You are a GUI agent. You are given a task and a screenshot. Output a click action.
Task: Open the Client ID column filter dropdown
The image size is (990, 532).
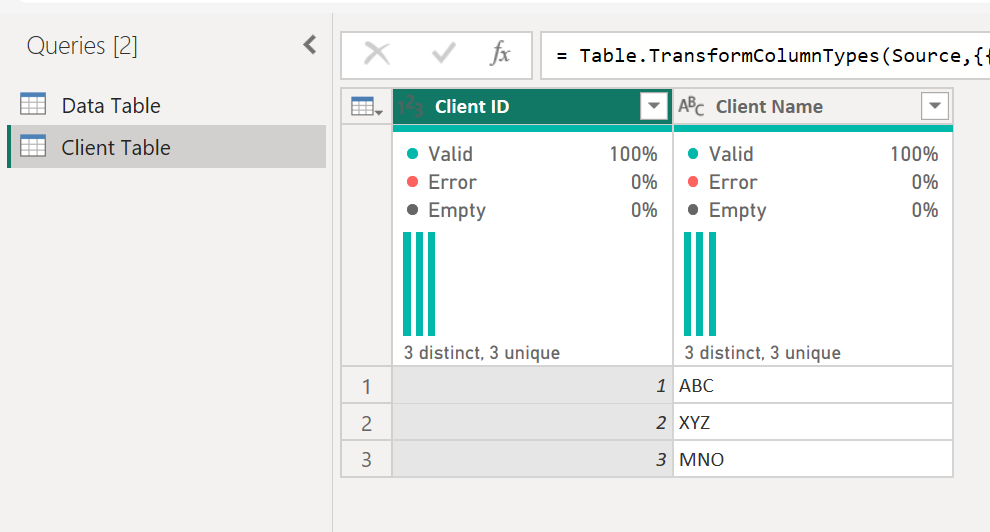click(x=653, y=106)
